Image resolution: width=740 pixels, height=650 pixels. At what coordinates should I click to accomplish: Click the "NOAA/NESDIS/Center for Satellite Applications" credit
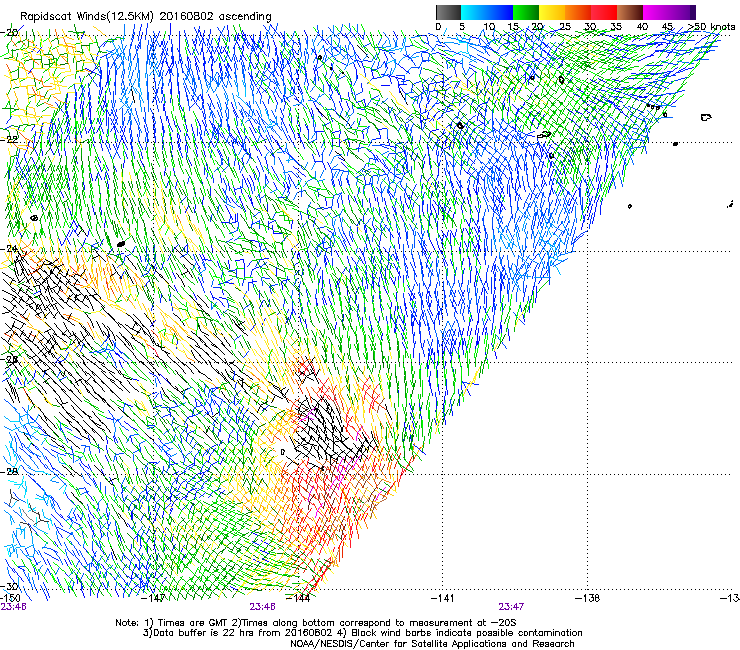click(432, 644)
